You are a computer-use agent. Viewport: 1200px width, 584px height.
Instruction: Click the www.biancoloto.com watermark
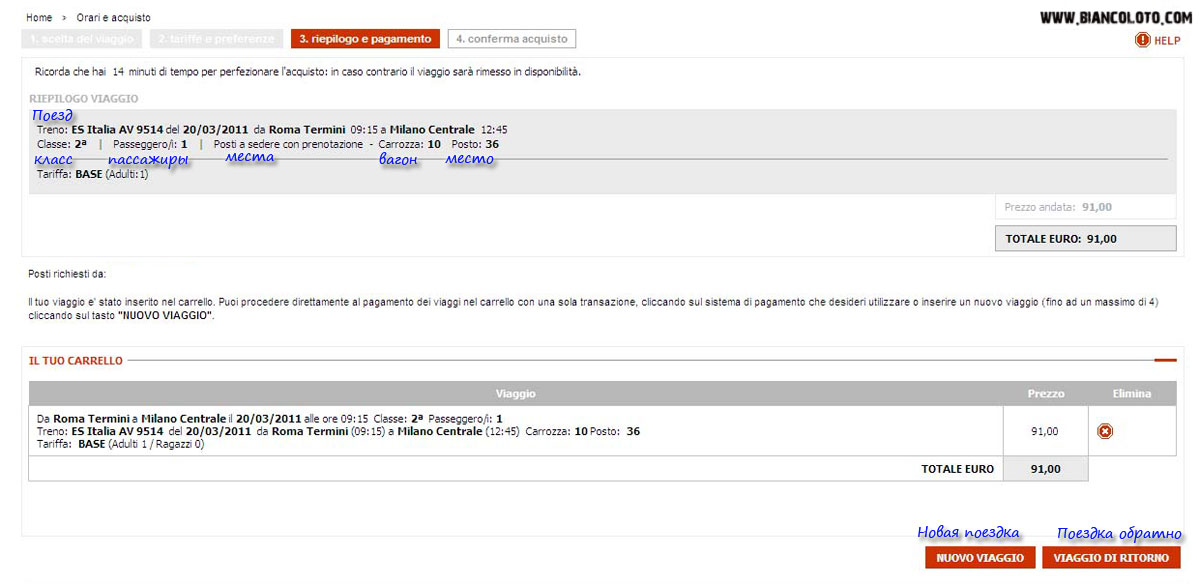point(1115,17)
